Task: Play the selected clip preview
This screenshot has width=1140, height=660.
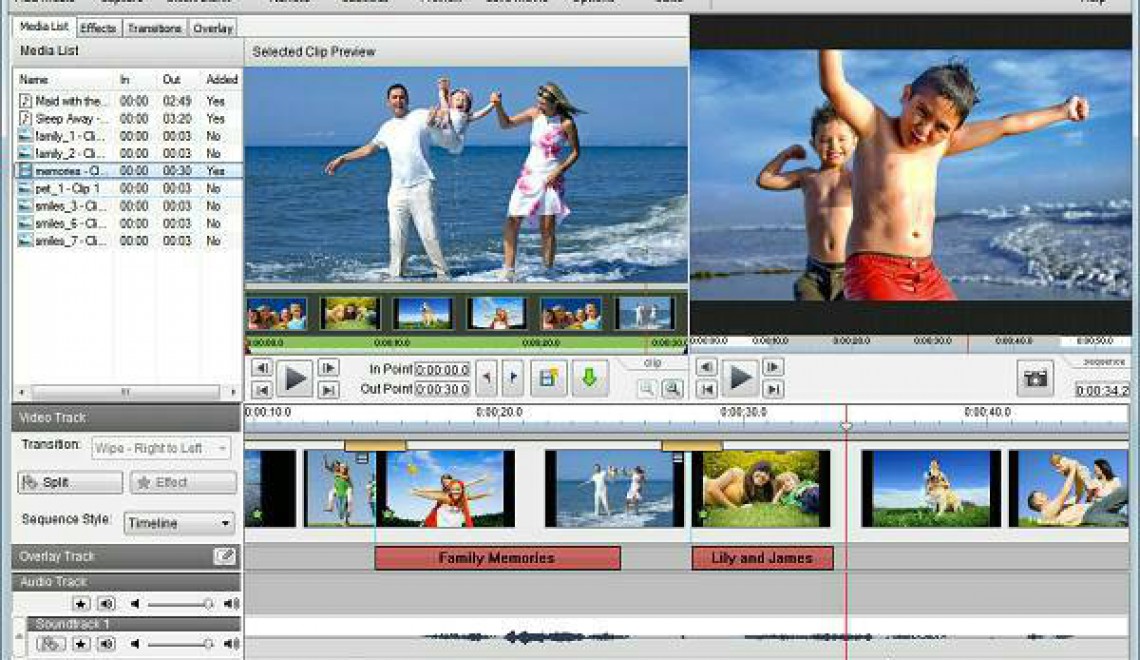Action: tap(294, 379)
